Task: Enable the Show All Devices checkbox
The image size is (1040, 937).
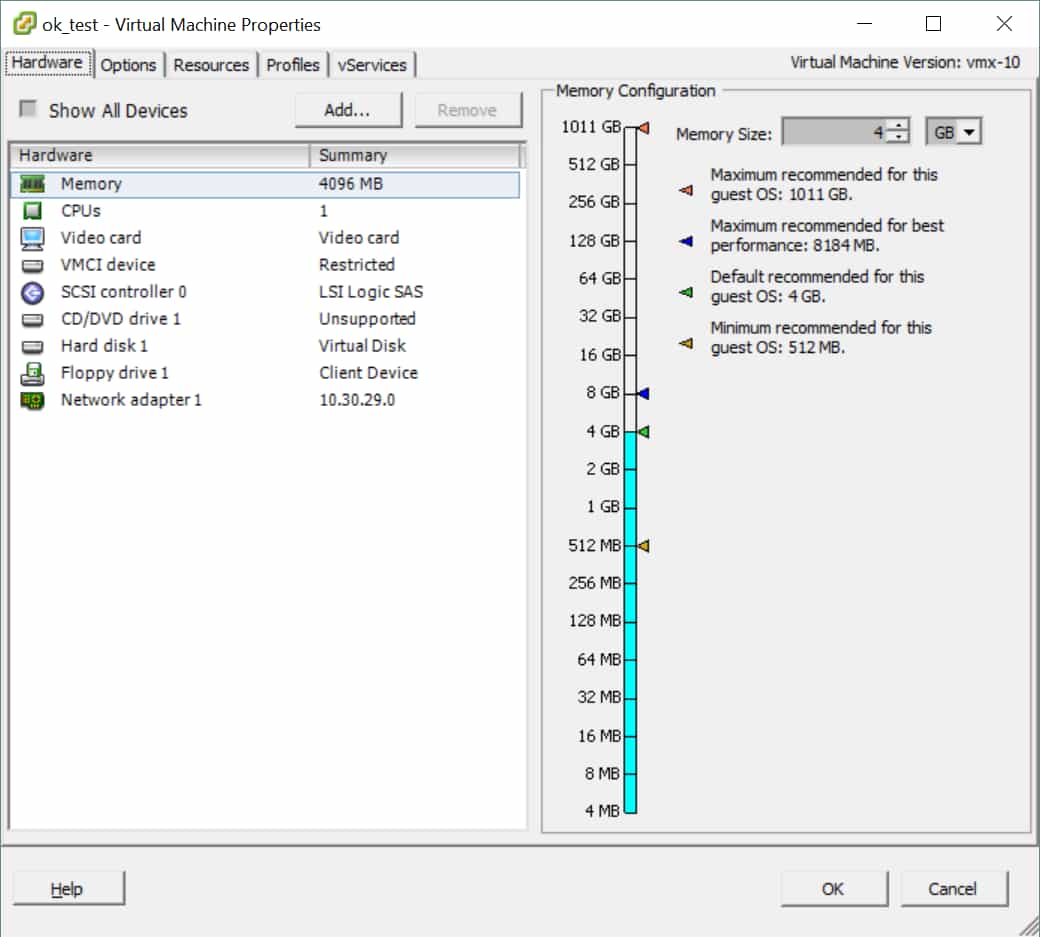Action: coord(28,111)
